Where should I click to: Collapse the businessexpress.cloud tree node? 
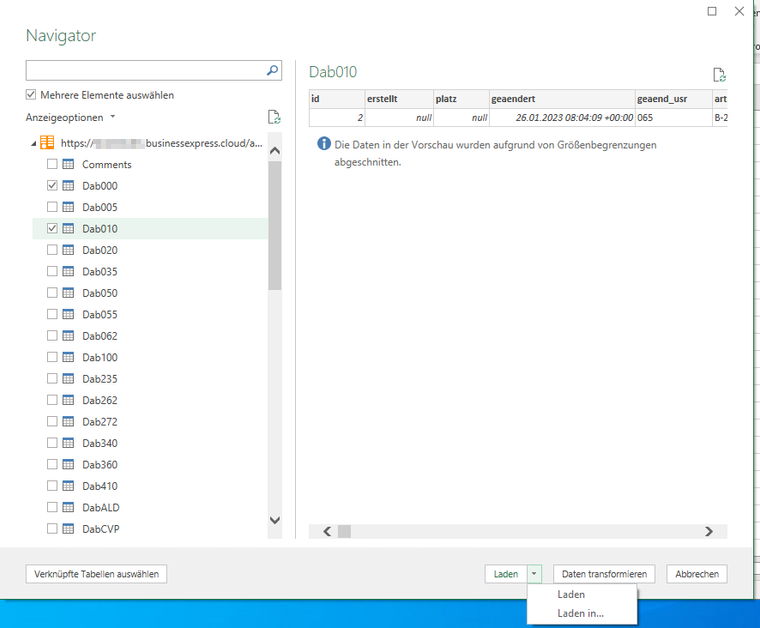pos(33,144)
